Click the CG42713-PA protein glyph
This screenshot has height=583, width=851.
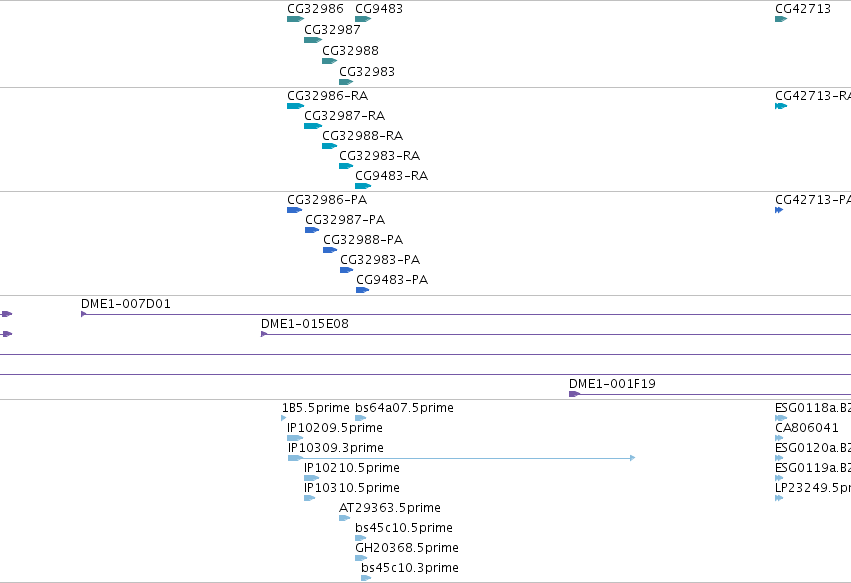pyautogui.click(x=779, y=210)
